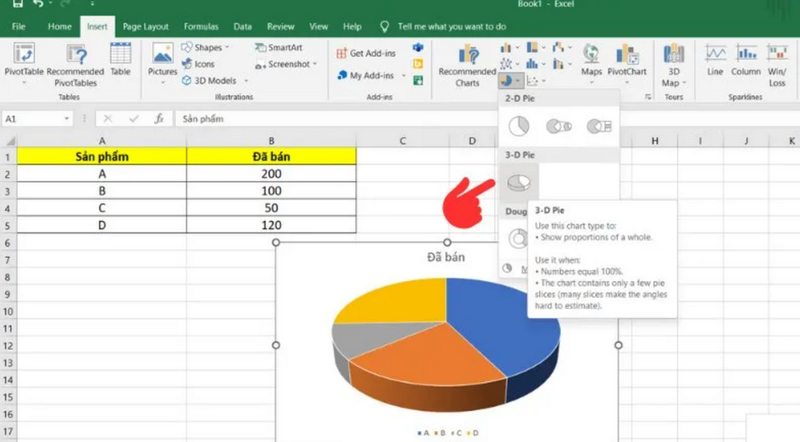
Task: Click the Get Add-ins button
Action: pyautogui.click(x=366, y=53)
